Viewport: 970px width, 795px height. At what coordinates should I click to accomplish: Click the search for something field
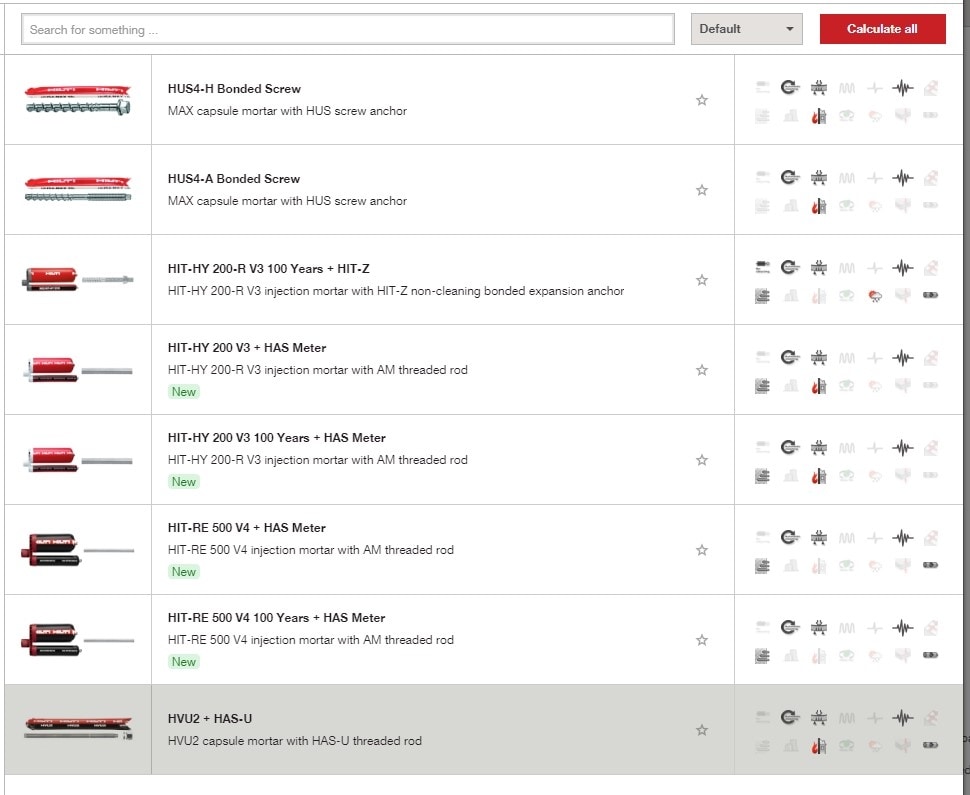point(347,30)
